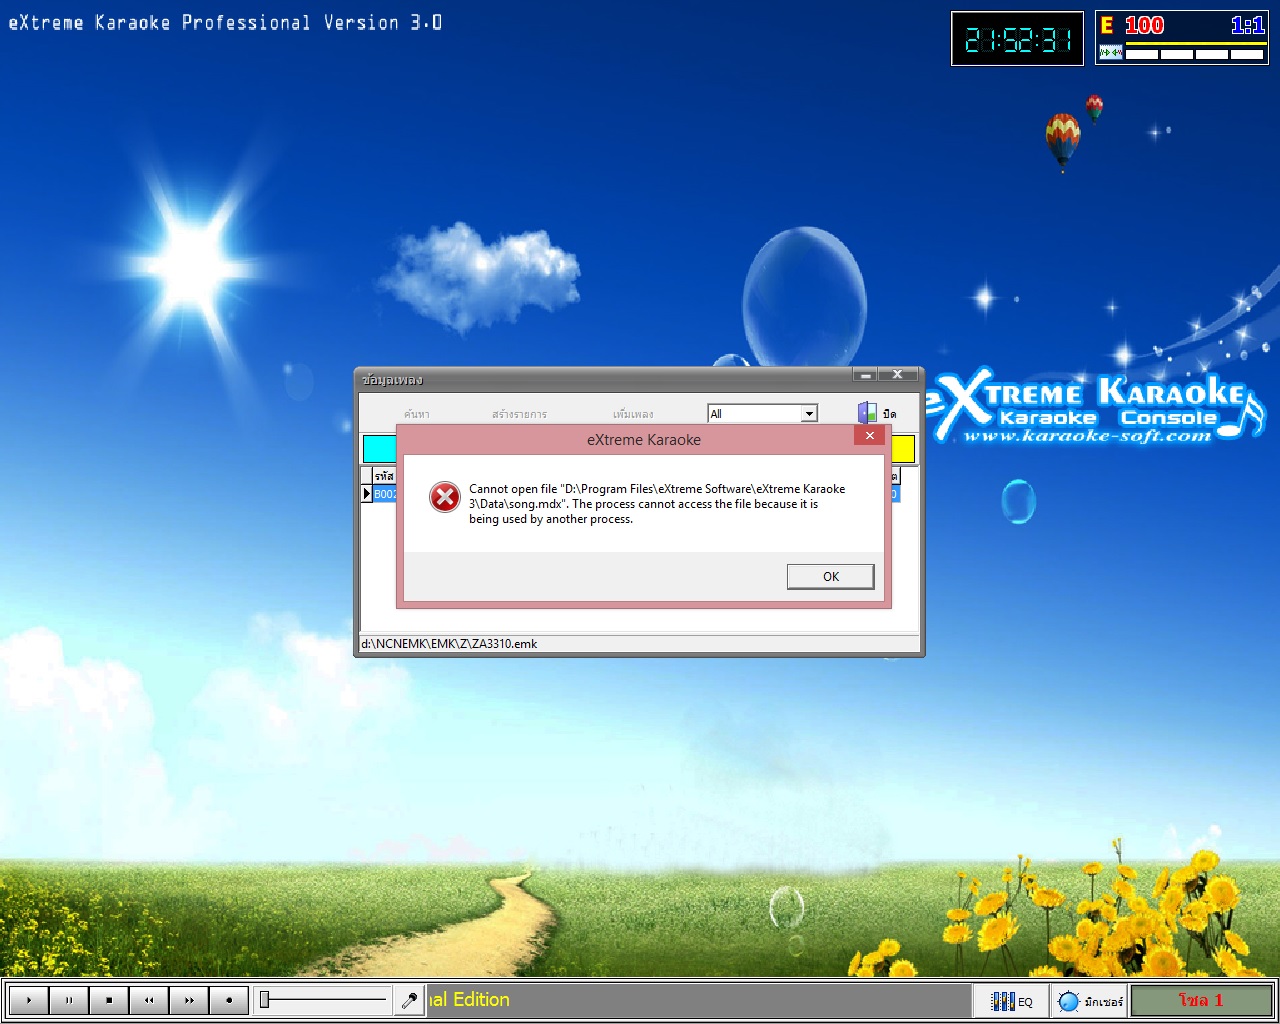The height and width of the screenshot is (1024, 1280).
Task: Click ค้นหา in song data window
Action: pos(417,414)
